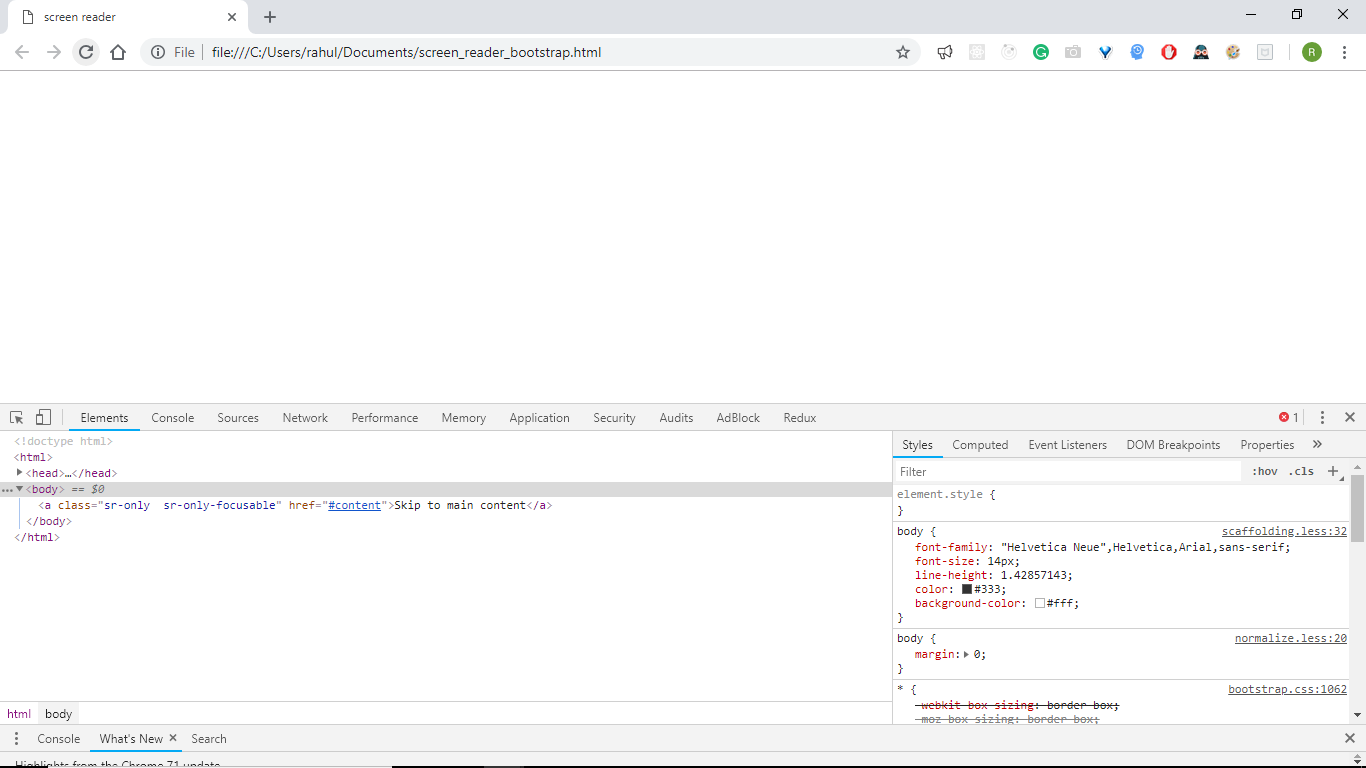The width and height of the screenshot is (1366, 768).
Task: Bookmark this page with star icon
Action: click(903, 52)
